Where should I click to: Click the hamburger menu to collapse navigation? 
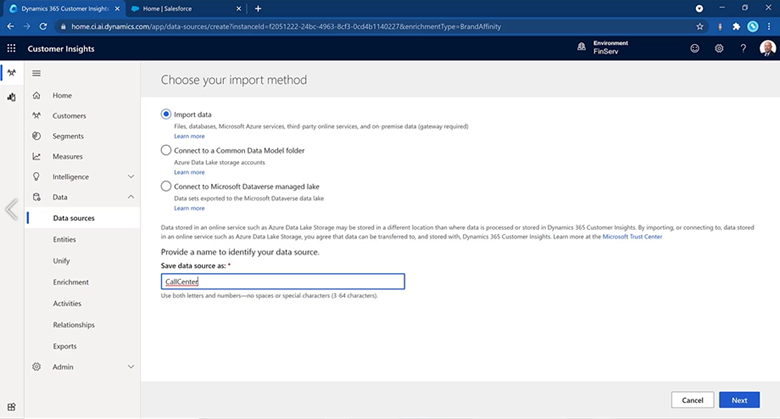pyautogui.click(x=36, y=73)
